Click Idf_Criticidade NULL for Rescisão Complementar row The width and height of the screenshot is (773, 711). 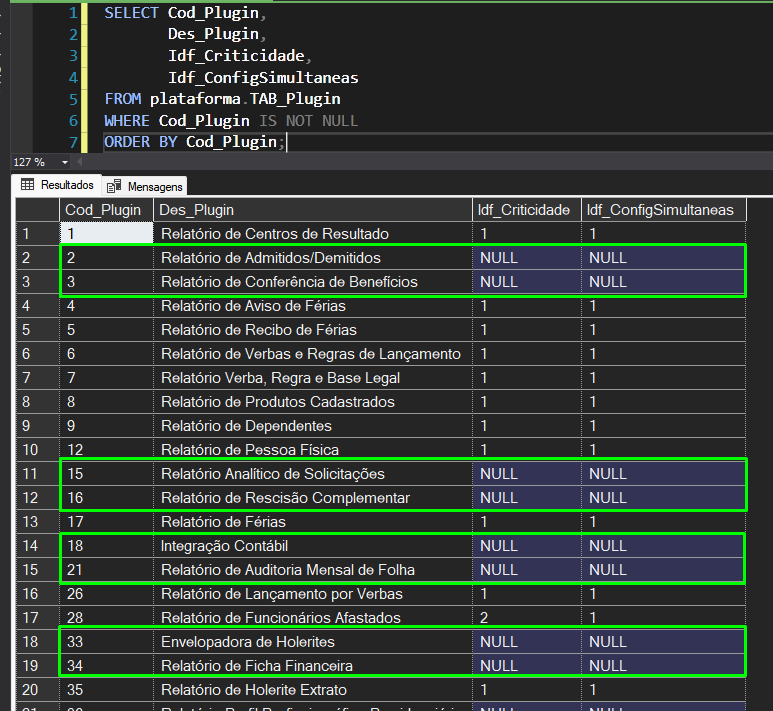(527, 498)
